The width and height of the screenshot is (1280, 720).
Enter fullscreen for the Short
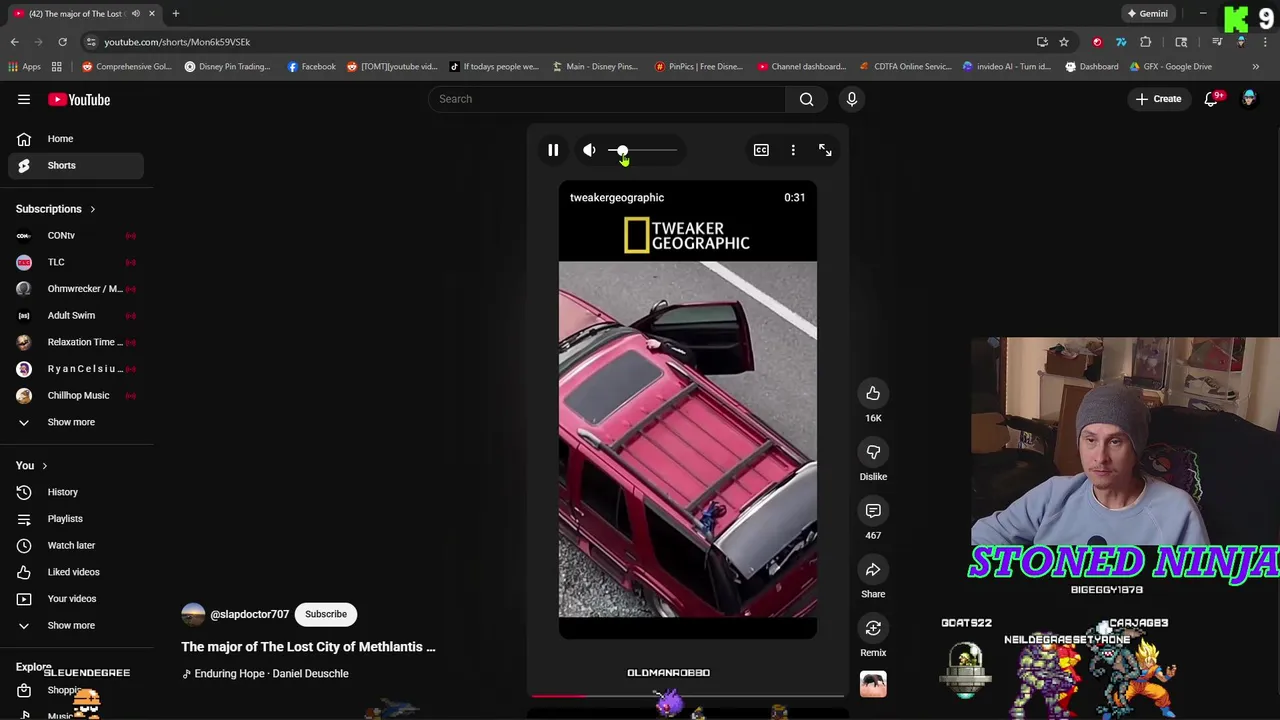point(825,150)
